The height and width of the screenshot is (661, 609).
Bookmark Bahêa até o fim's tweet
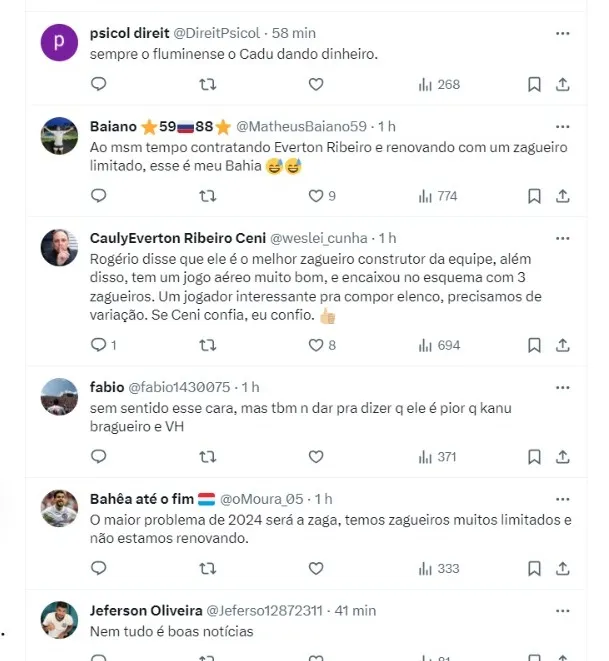click(x=535, y=568)
